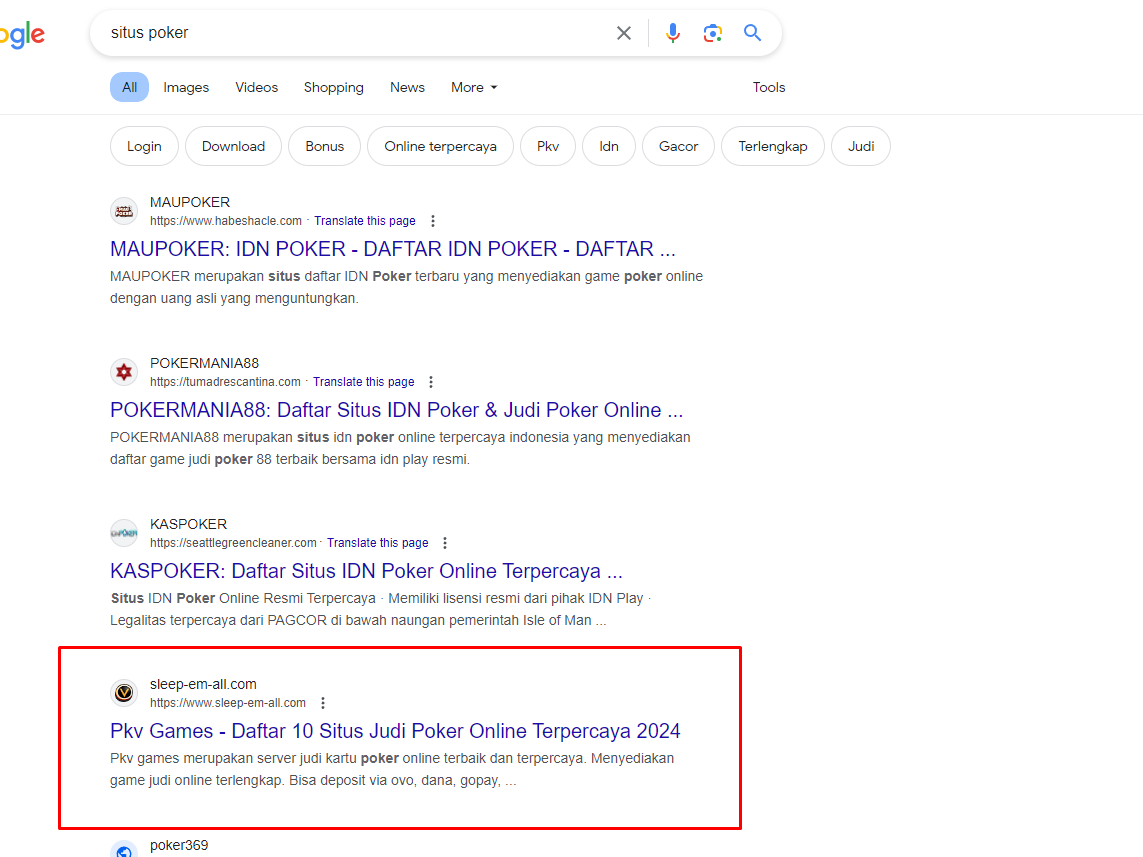Expand the More search categories dropdown
Image resolution: width=1143 pixels, height=857 pixels.
click(x=473, y=87)
